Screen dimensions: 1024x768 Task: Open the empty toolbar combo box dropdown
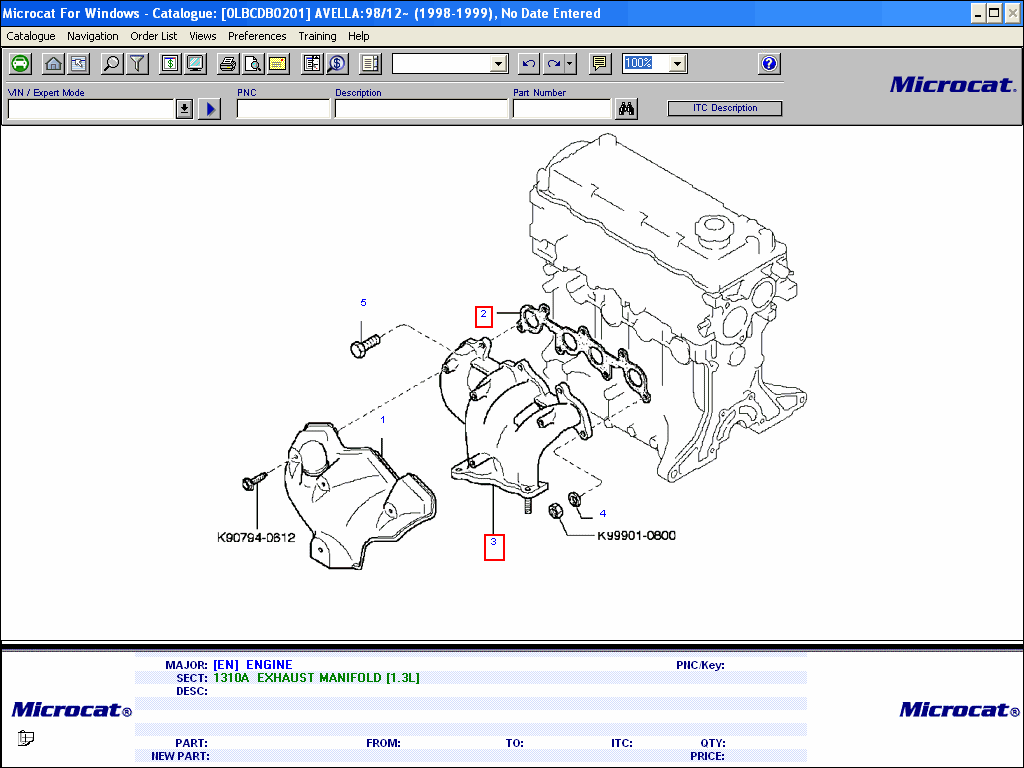(x=499, y=63)
